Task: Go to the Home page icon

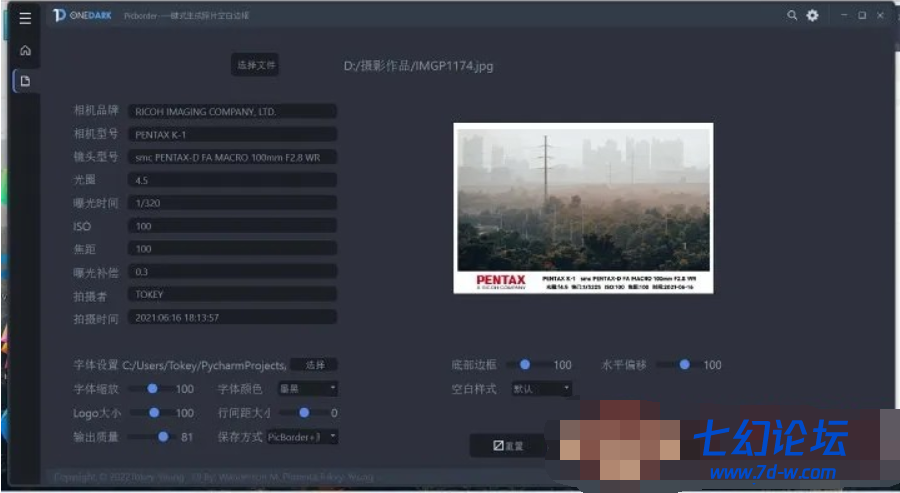Action: click(x=25, y=50)
